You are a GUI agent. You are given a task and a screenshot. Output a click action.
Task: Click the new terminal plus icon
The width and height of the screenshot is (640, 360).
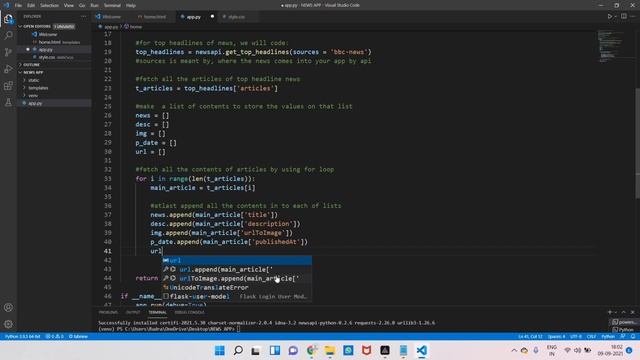tap(610, 312)
